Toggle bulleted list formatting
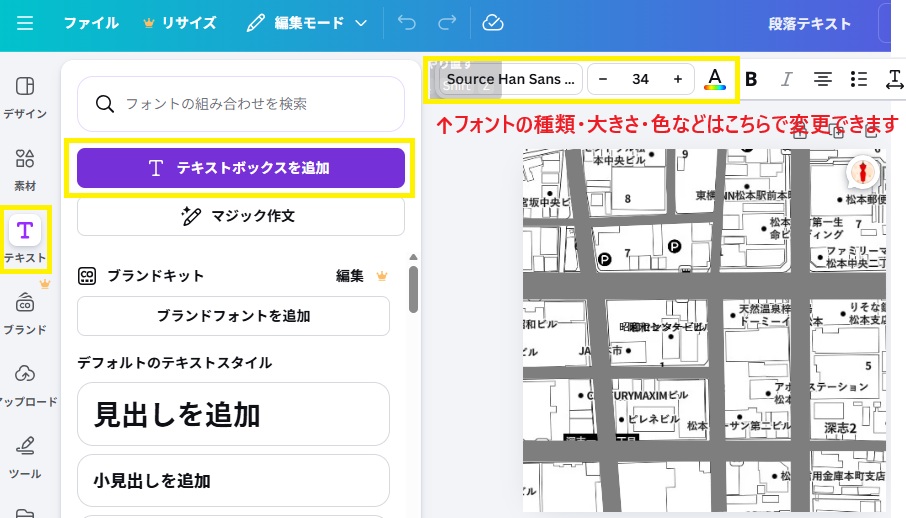 (858, 79)
